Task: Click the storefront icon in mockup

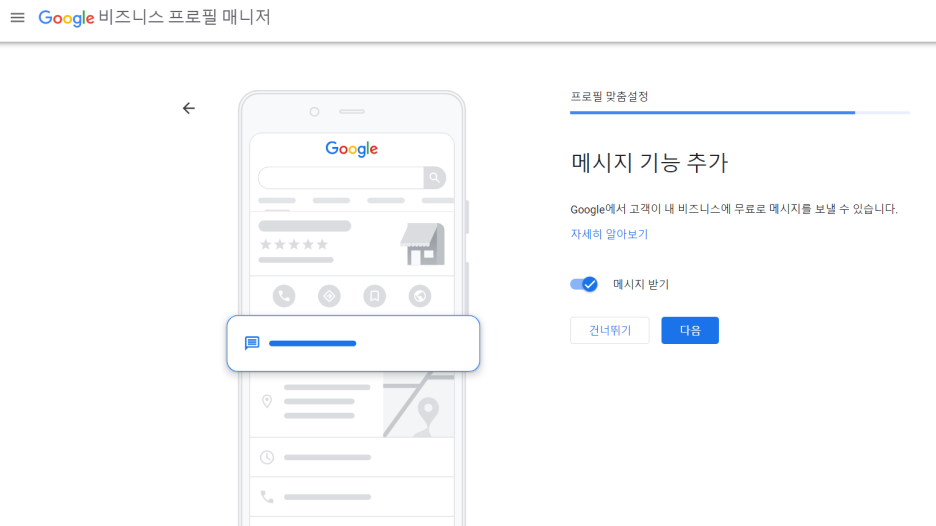Action: pos(423,244)
